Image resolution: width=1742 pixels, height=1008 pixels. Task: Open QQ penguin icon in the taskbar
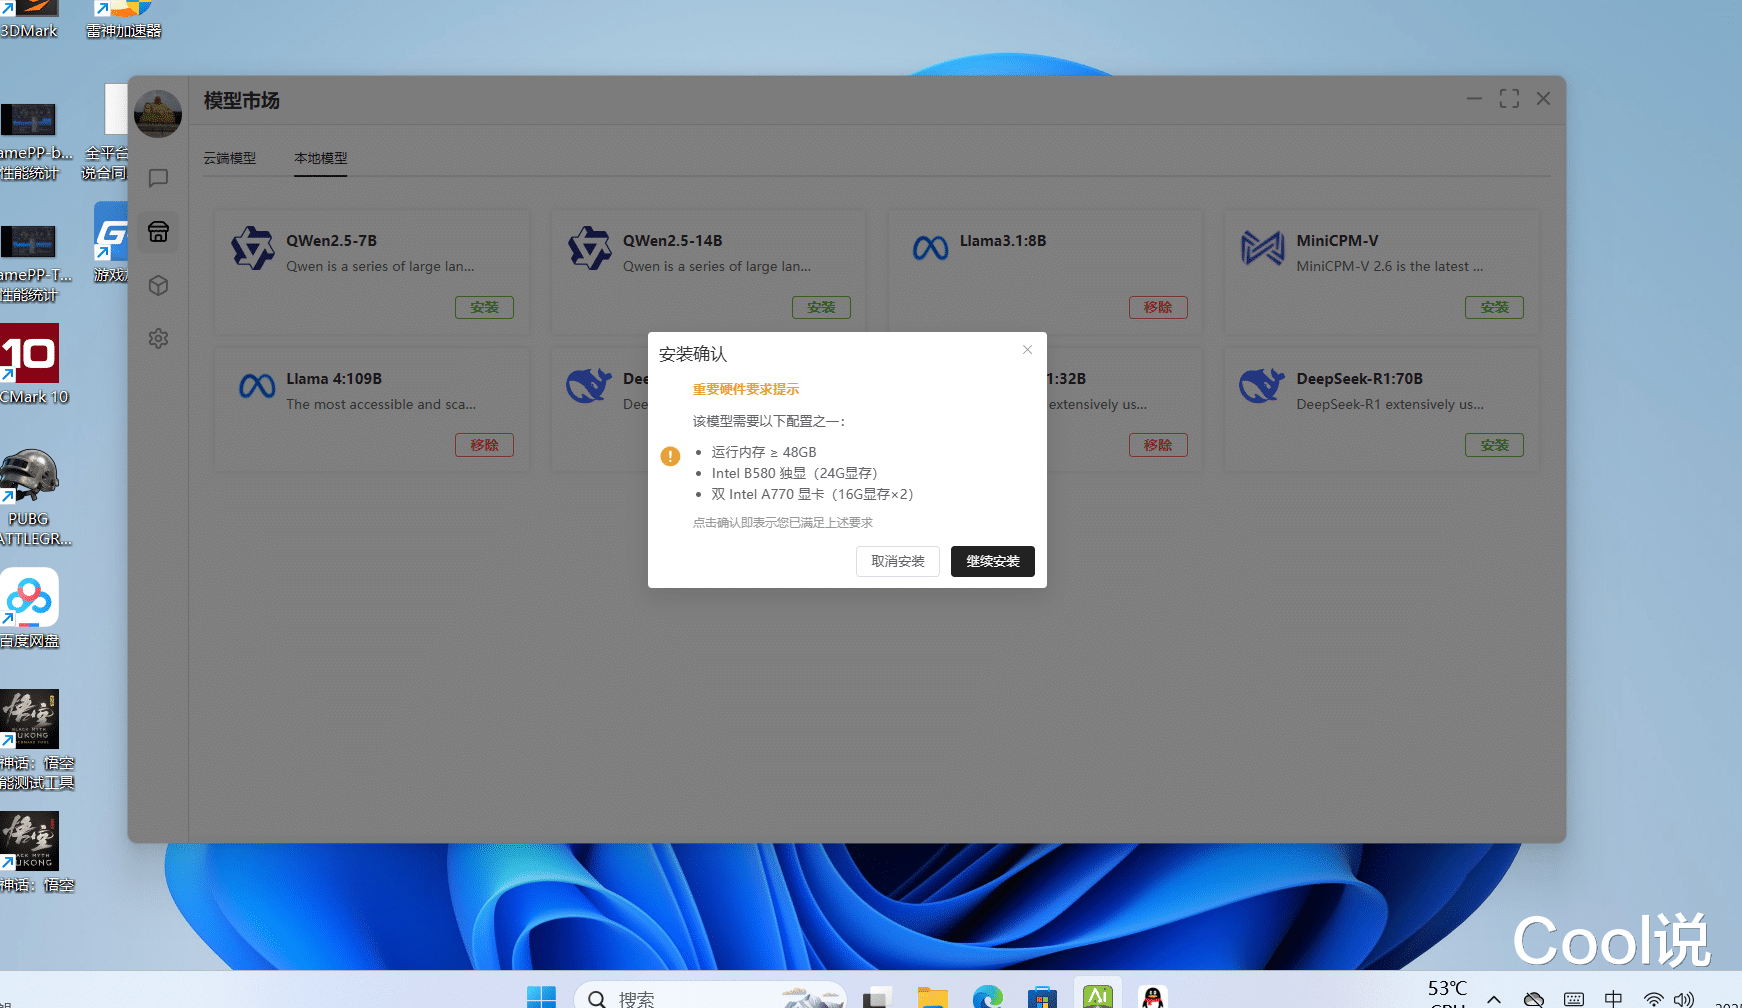click(1152, 997)
